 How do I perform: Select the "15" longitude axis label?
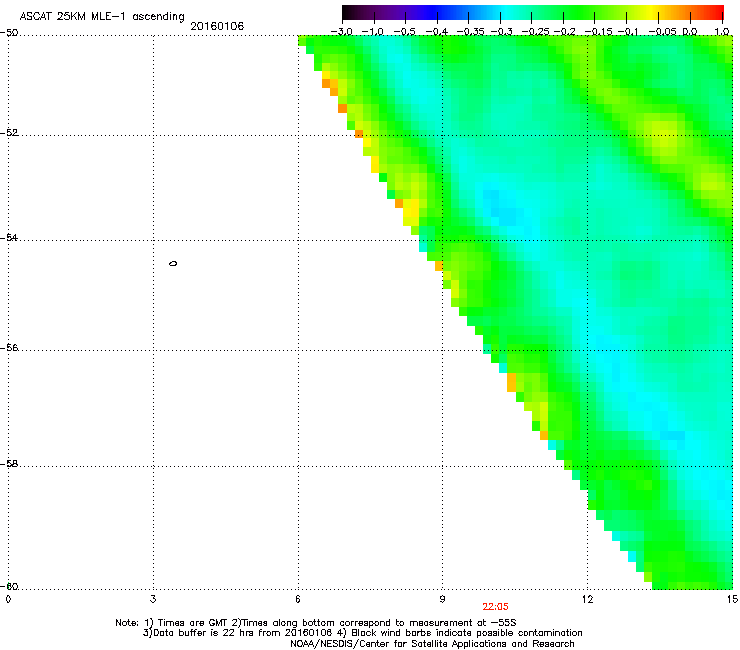pos(732,599)
